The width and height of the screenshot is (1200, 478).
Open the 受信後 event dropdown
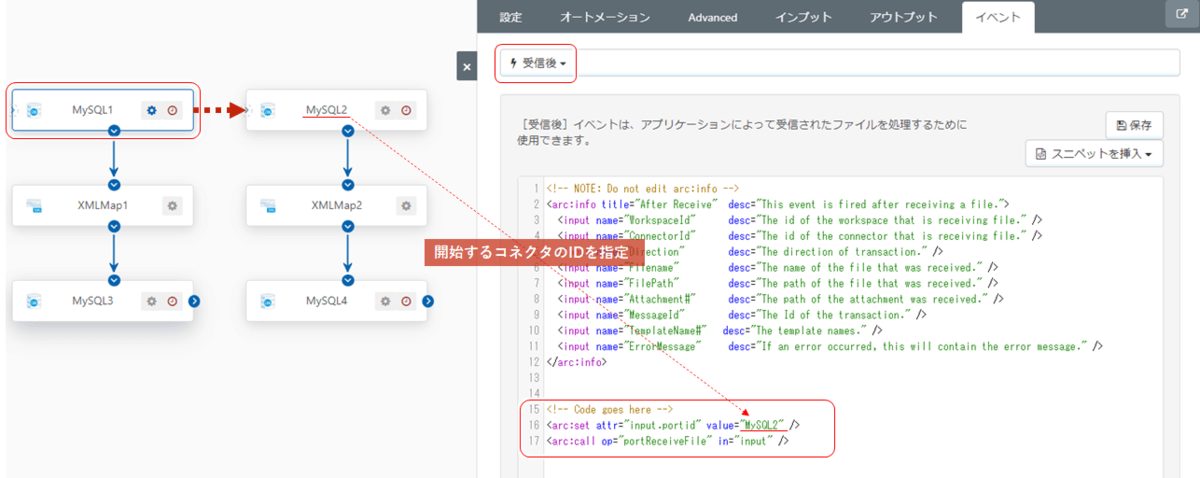point(539,63)
